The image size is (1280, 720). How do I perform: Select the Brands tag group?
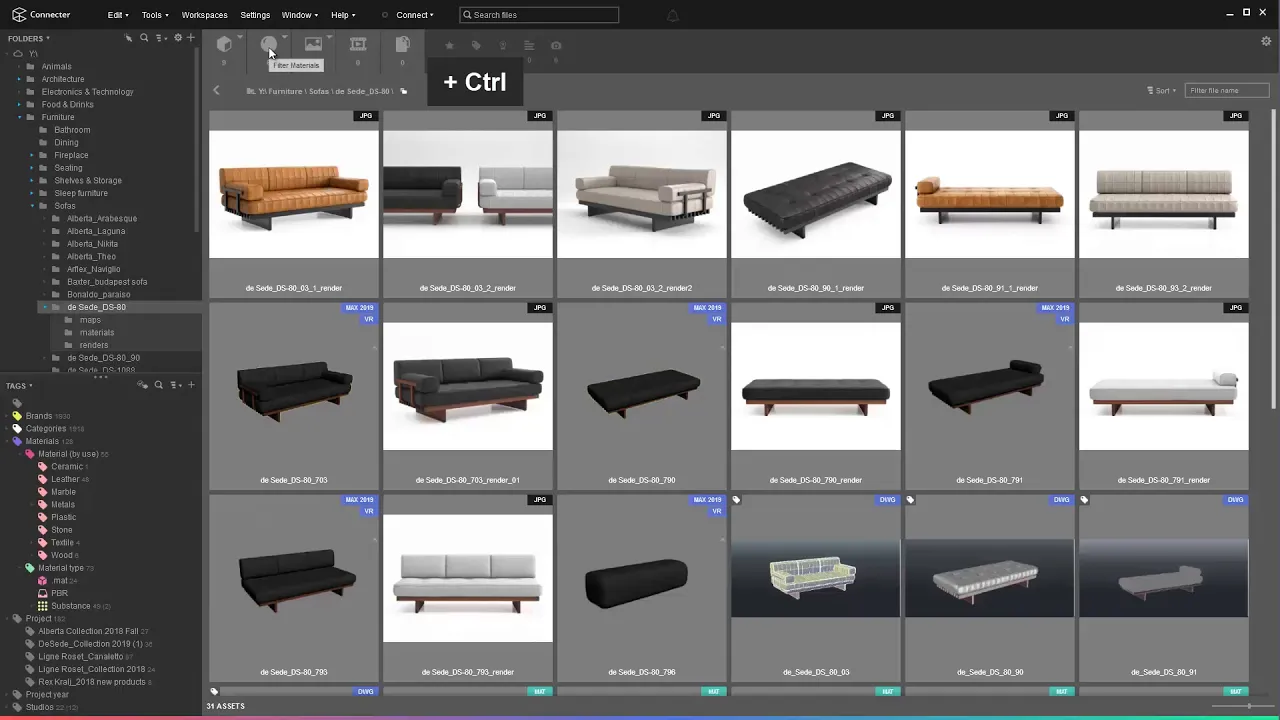click(39, 416)
